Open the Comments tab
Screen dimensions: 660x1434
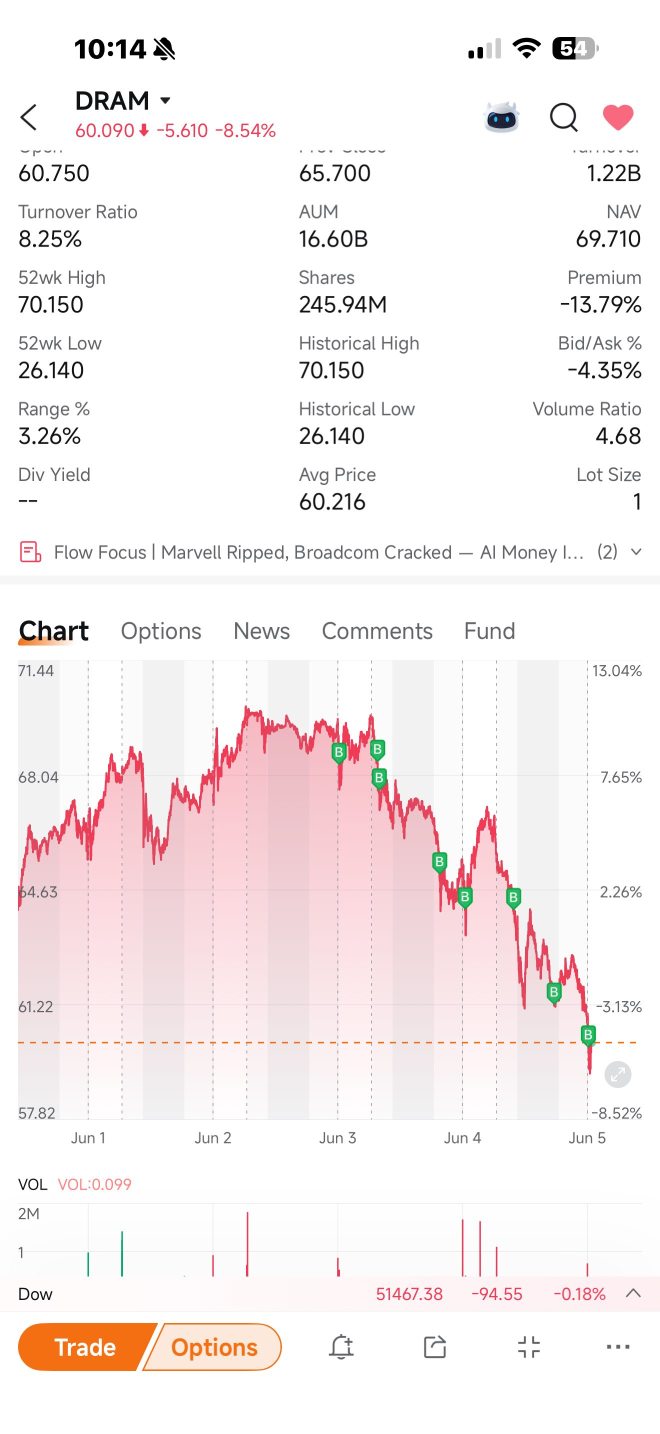377,631
